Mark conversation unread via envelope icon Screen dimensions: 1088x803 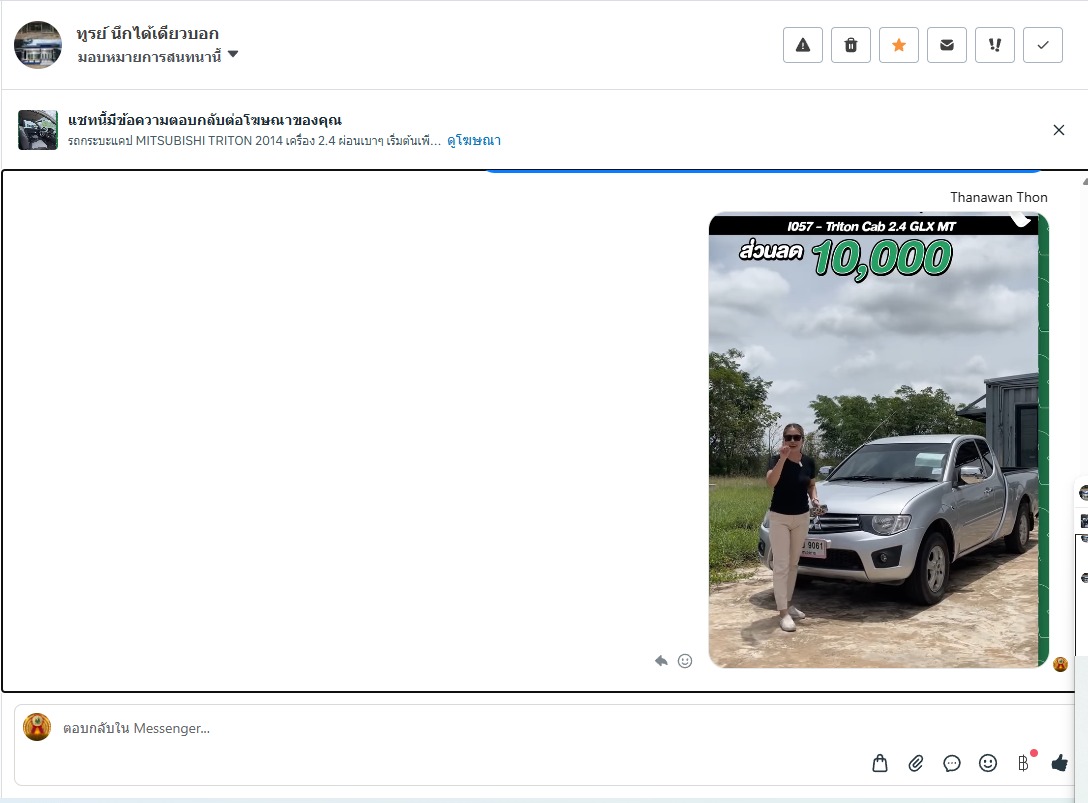[x=946, y=45]
